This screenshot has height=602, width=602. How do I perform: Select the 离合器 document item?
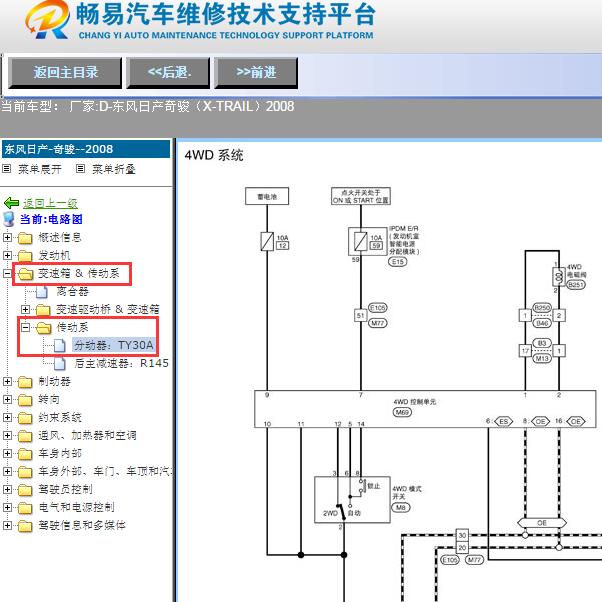point(72,291)
